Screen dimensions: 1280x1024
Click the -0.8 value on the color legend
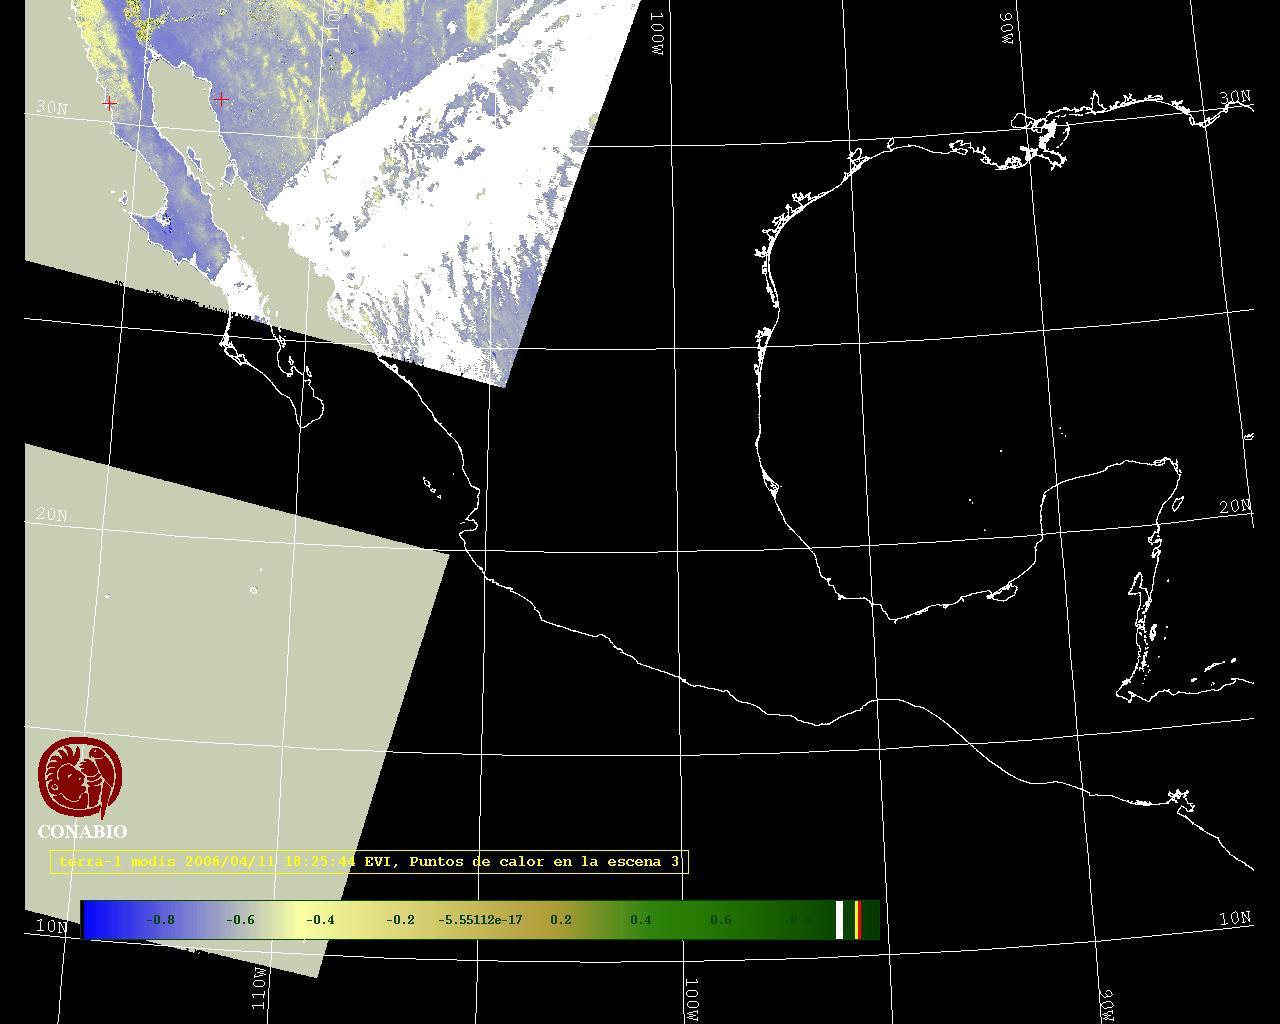coord(160,920)
